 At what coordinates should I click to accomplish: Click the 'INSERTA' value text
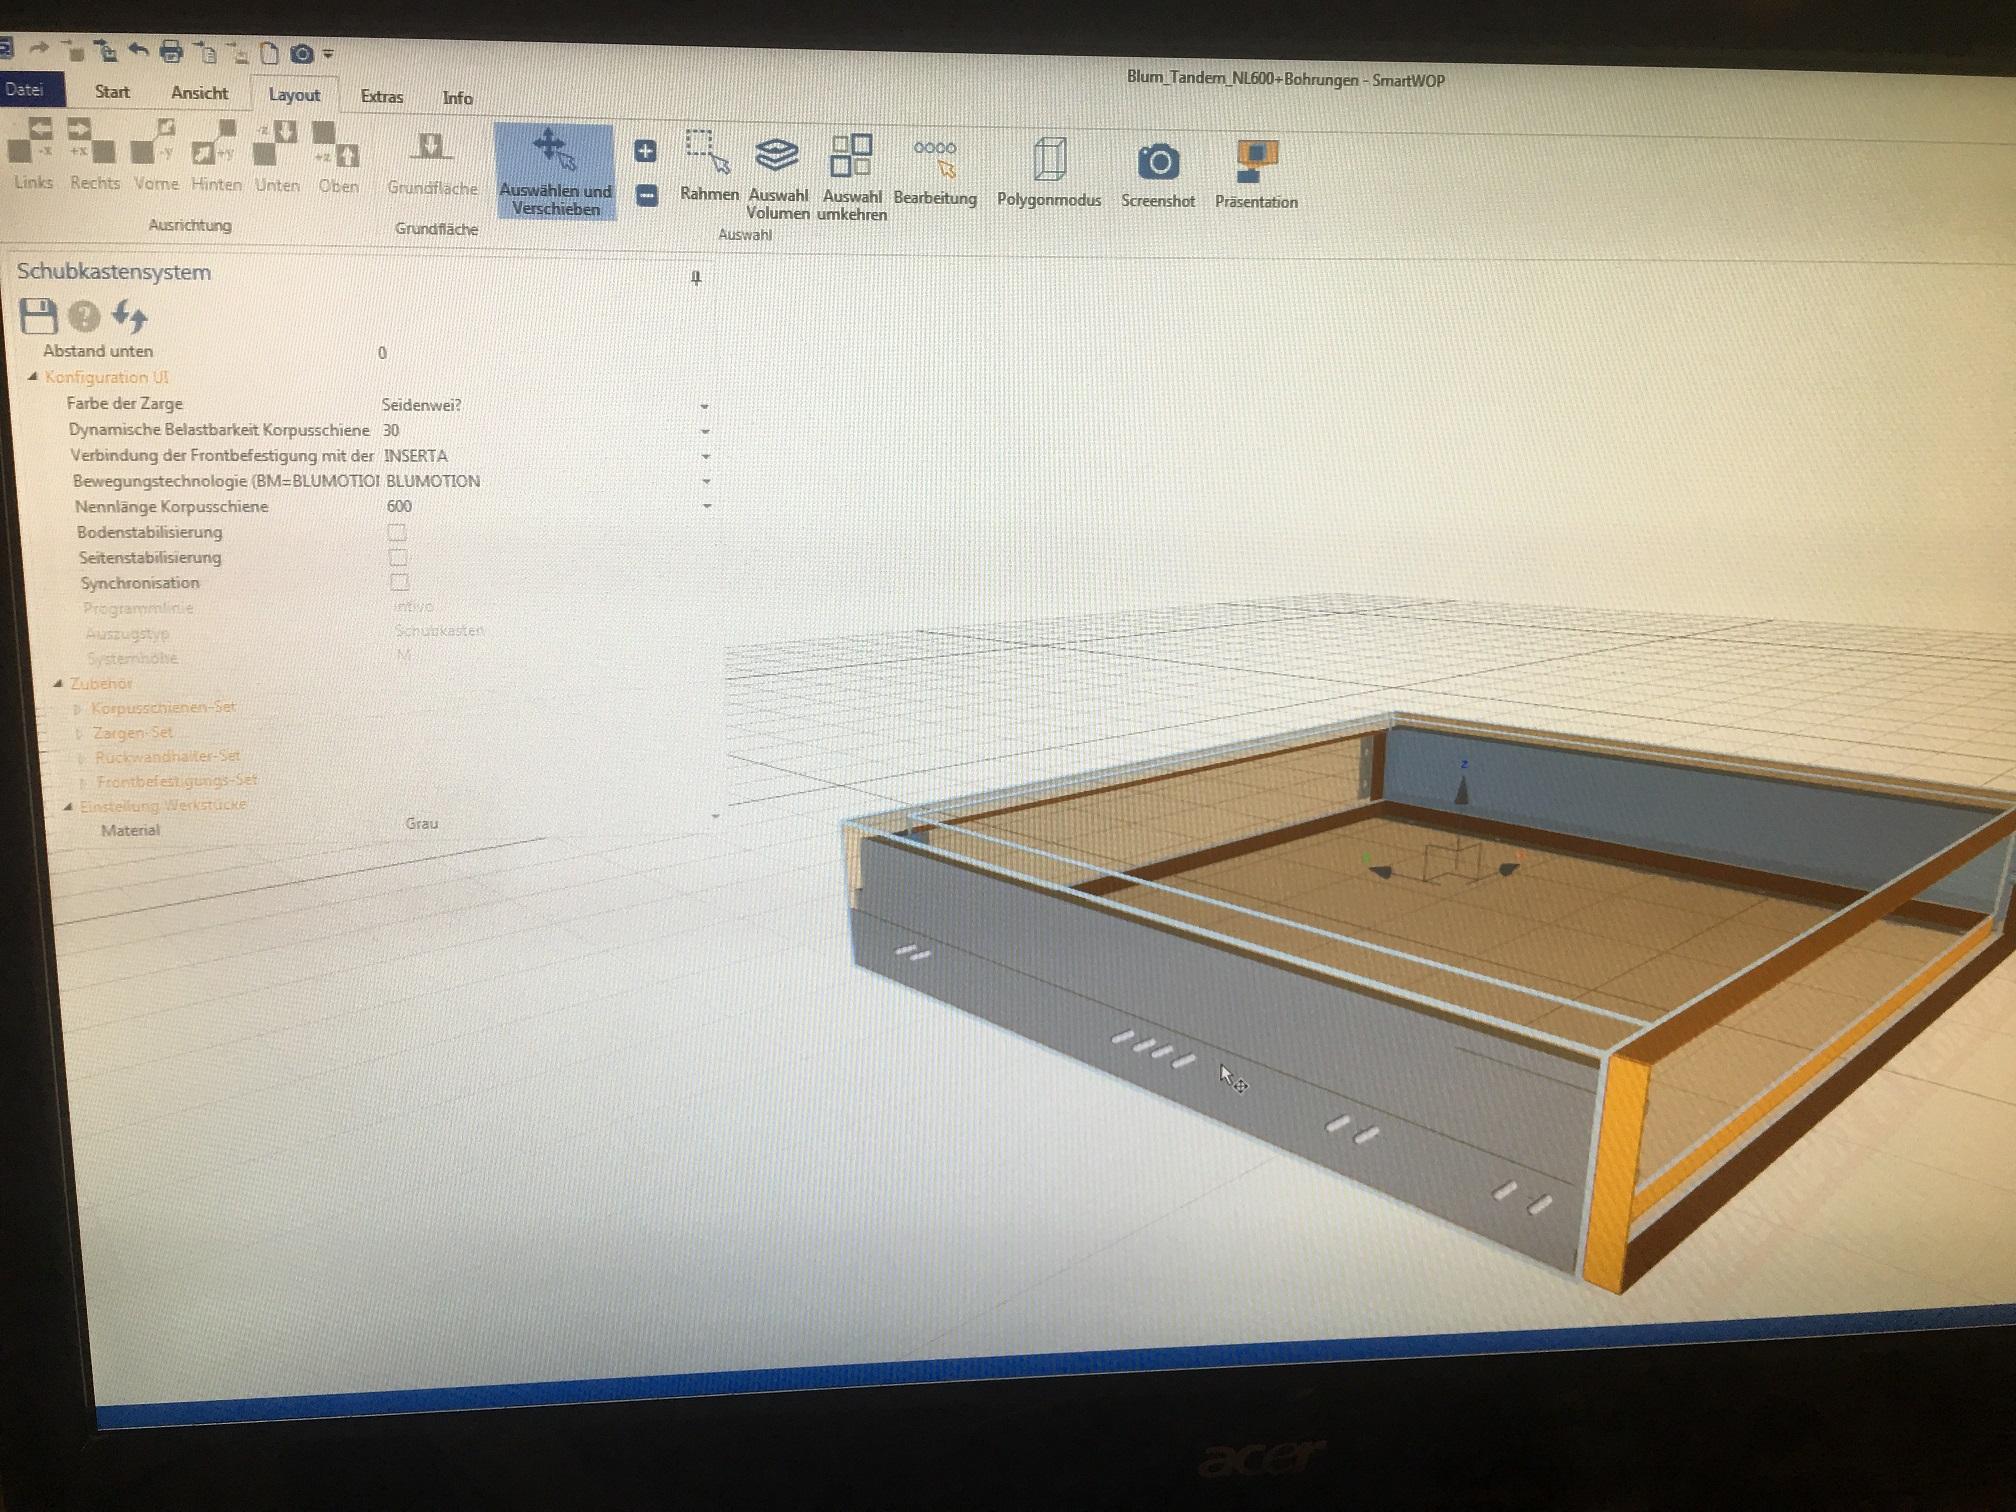pyautogui.click(x=416, y=456)
